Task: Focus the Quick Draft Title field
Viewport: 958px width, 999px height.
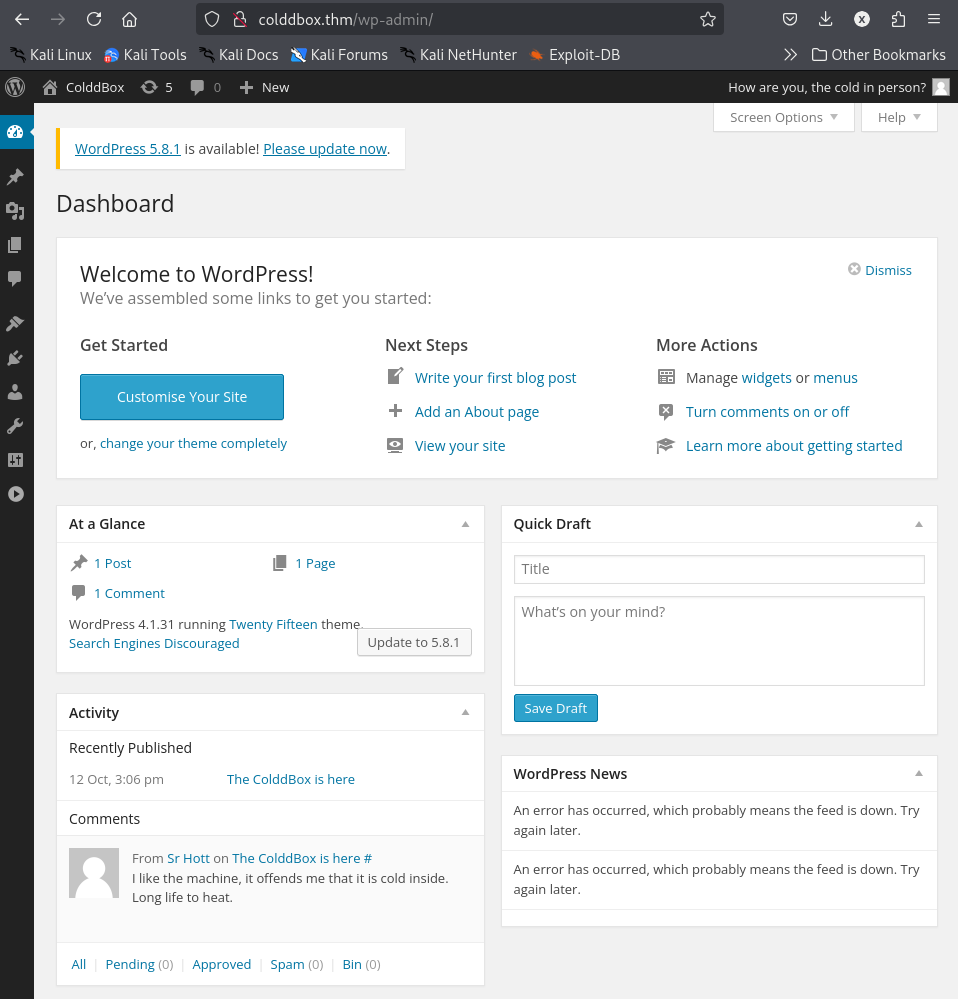Action: click(x=719, y=569)
